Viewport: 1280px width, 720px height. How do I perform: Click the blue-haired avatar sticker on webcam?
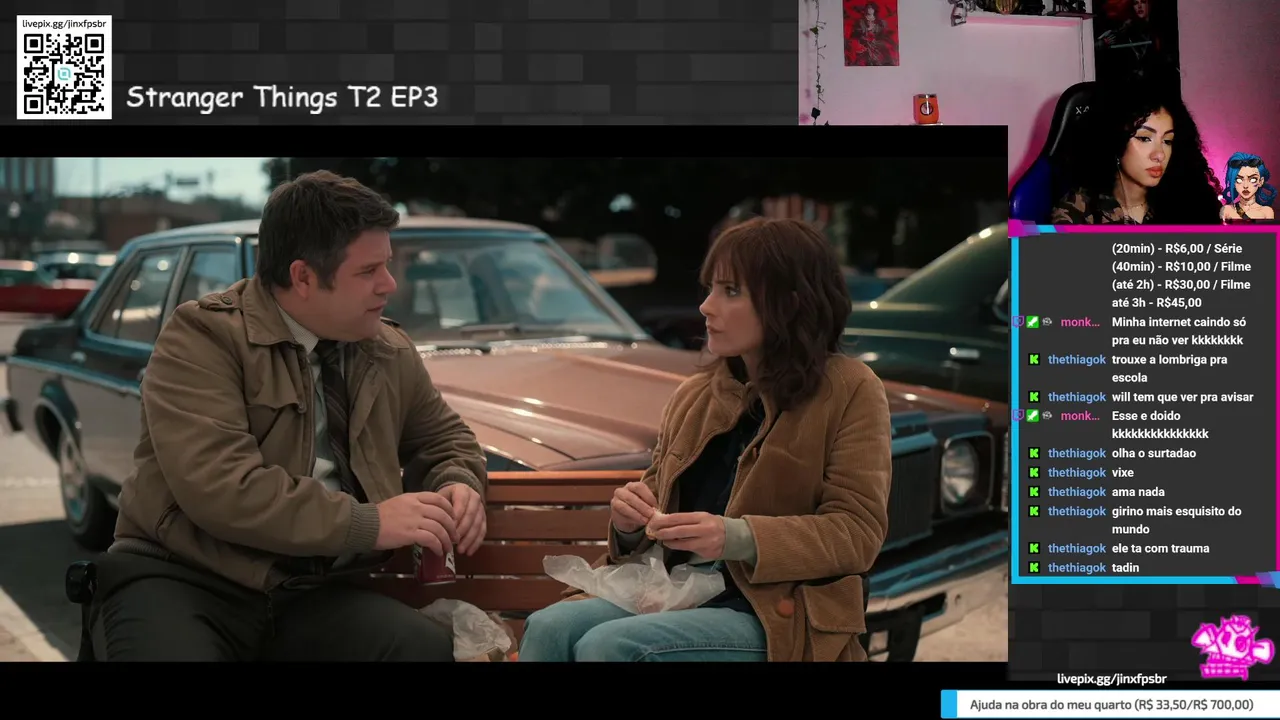(1248, 187)
